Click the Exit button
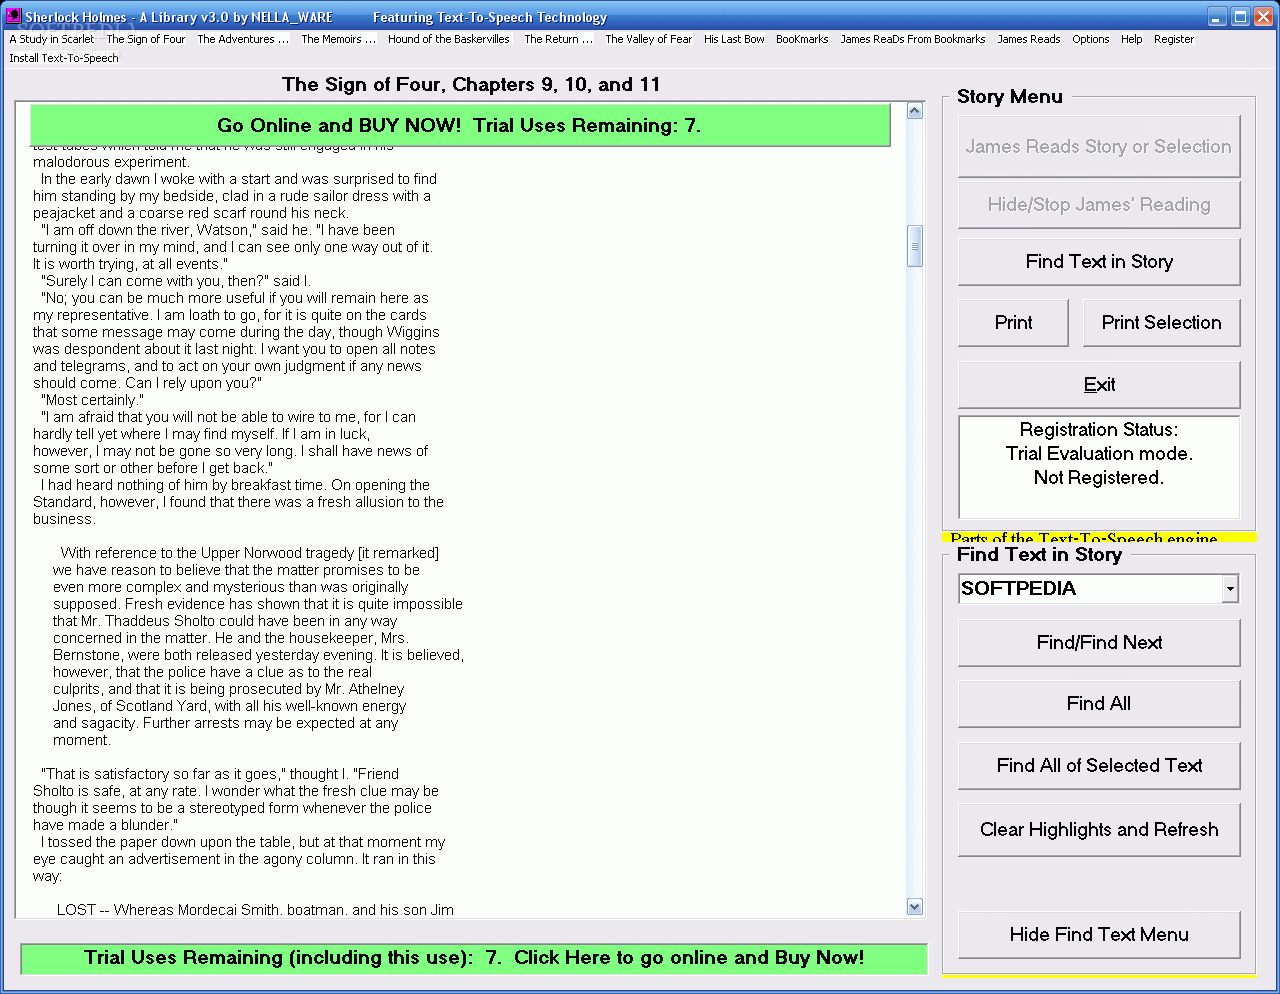This screenshot has height=994, width=1280. tap(1099, 384)
